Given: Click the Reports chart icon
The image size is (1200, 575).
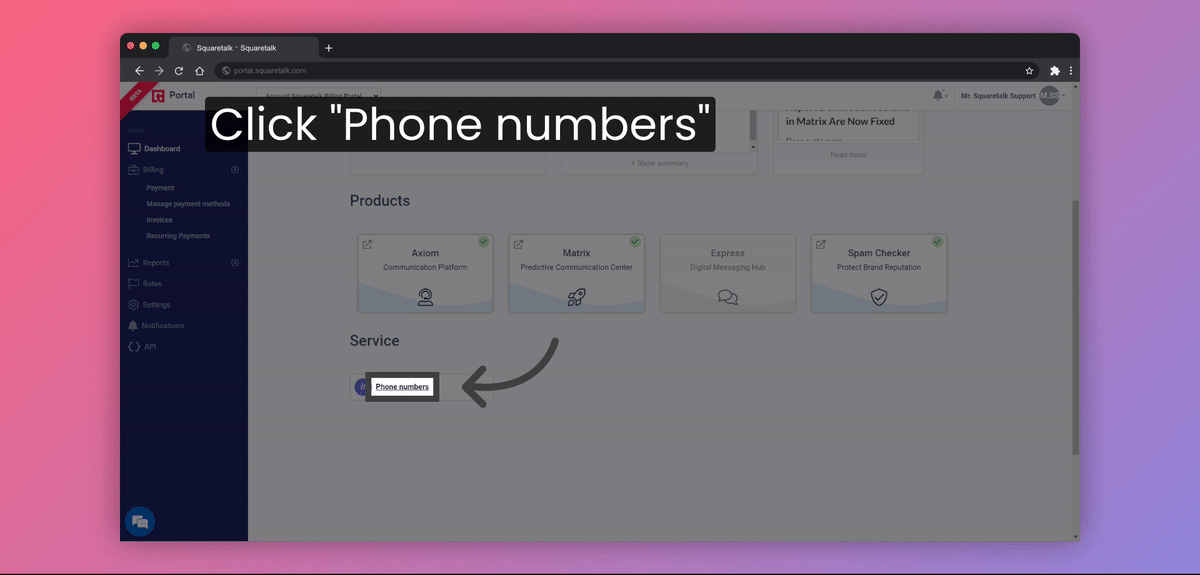Looking at the screenshot, I should tap(134, 263).
